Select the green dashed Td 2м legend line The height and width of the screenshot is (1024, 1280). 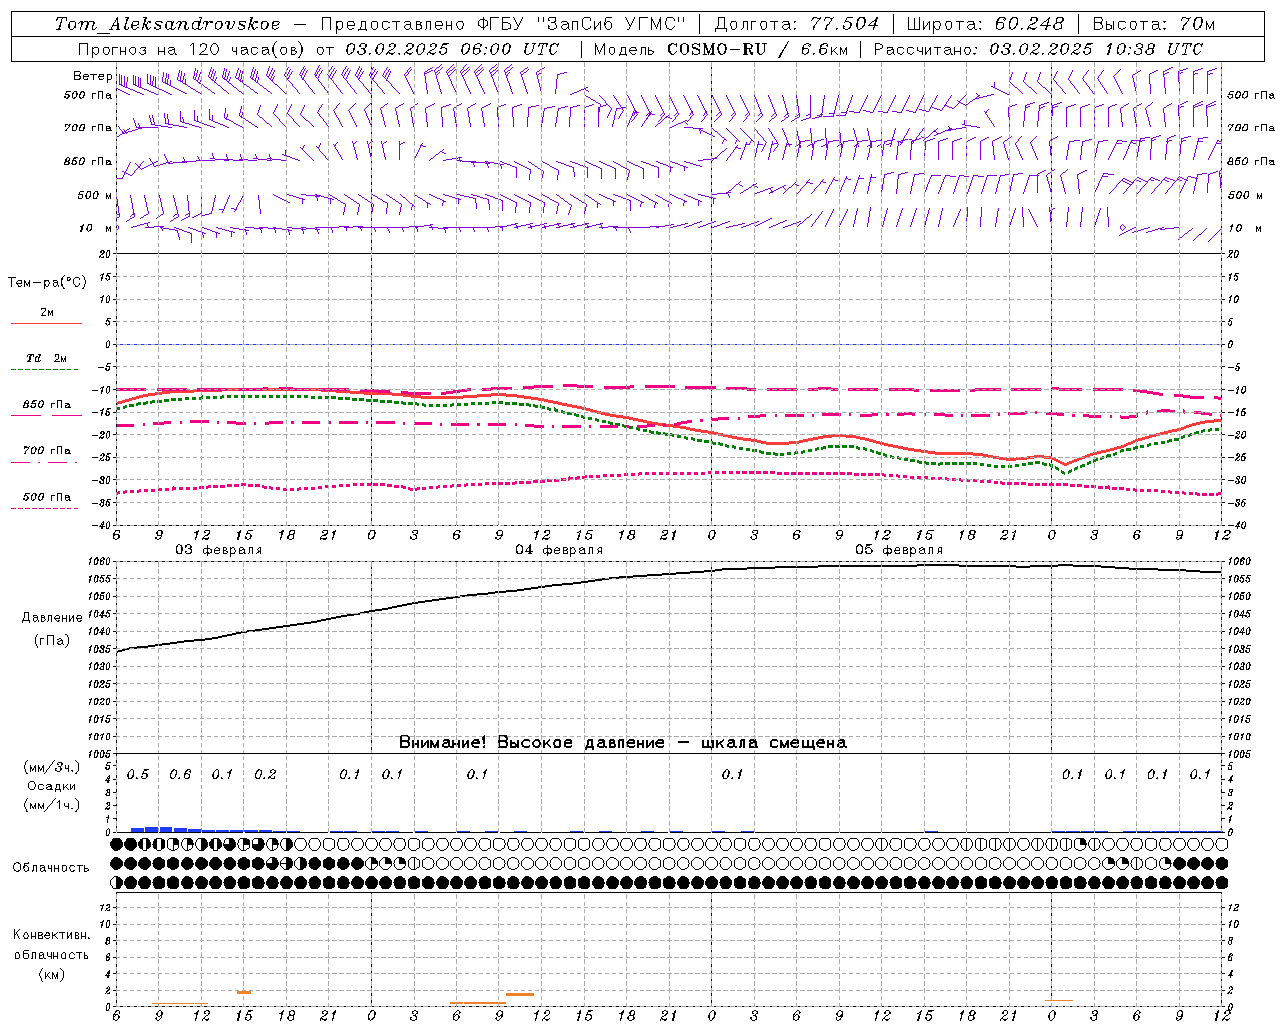point(44,369)
